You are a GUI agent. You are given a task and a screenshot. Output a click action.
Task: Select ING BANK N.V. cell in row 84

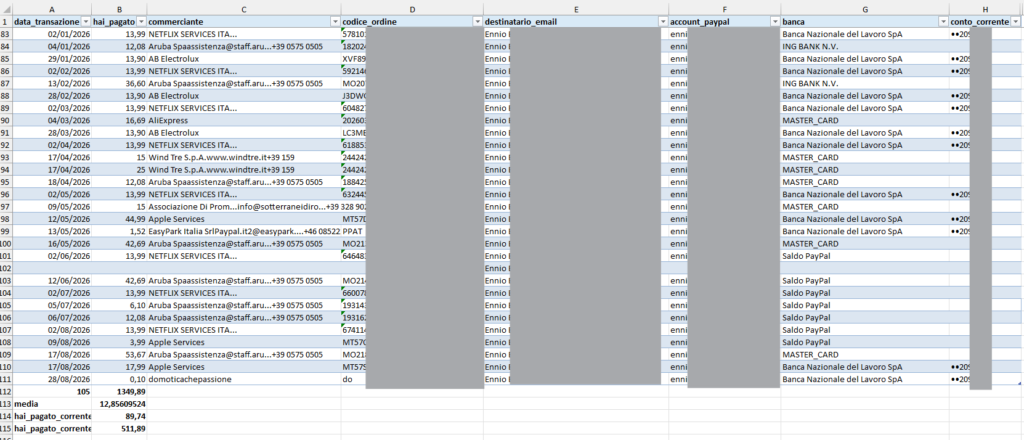[x=865, y=46]
